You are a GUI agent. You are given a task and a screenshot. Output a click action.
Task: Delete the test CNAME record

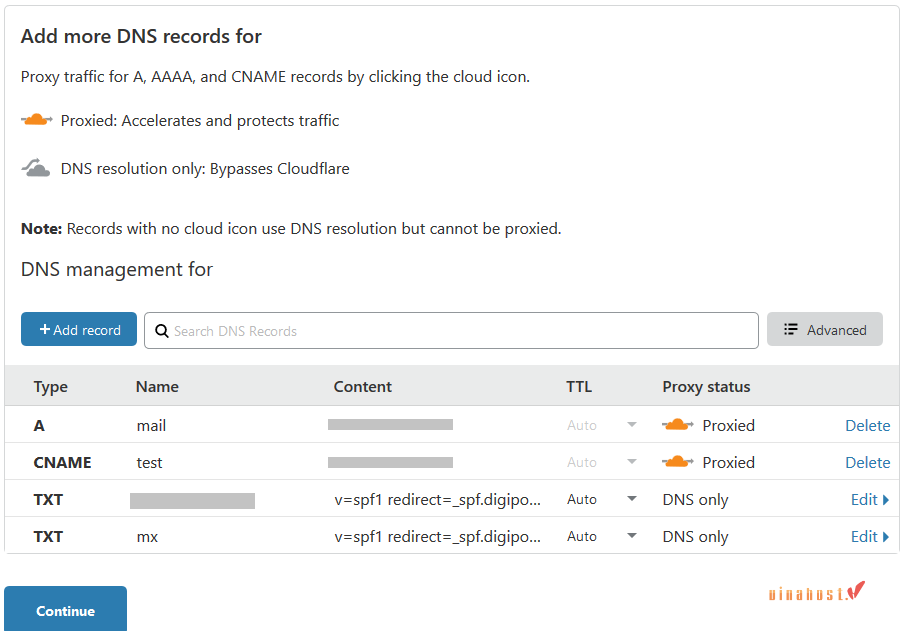866,461
